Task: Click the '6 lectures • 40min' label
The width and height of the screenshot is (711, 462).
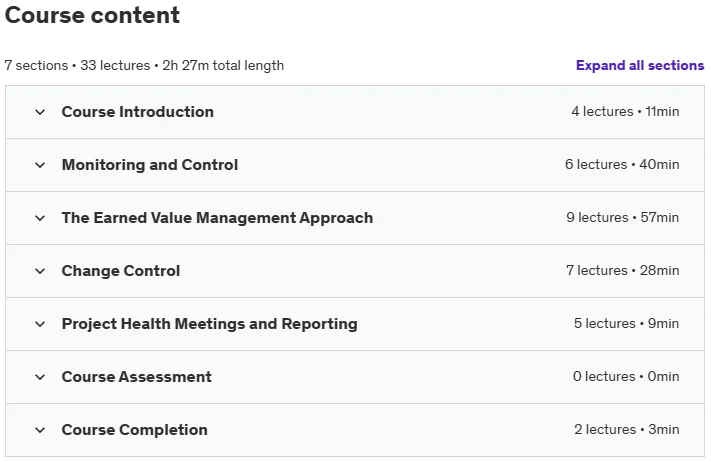Action: coord(622,165)
